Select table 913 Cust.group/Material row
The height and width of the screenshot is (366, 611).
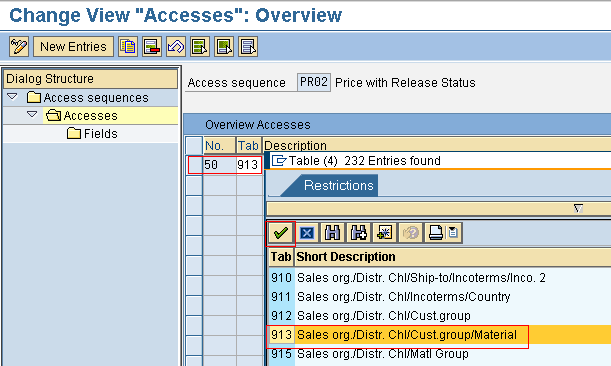click(x=440, y=335)
